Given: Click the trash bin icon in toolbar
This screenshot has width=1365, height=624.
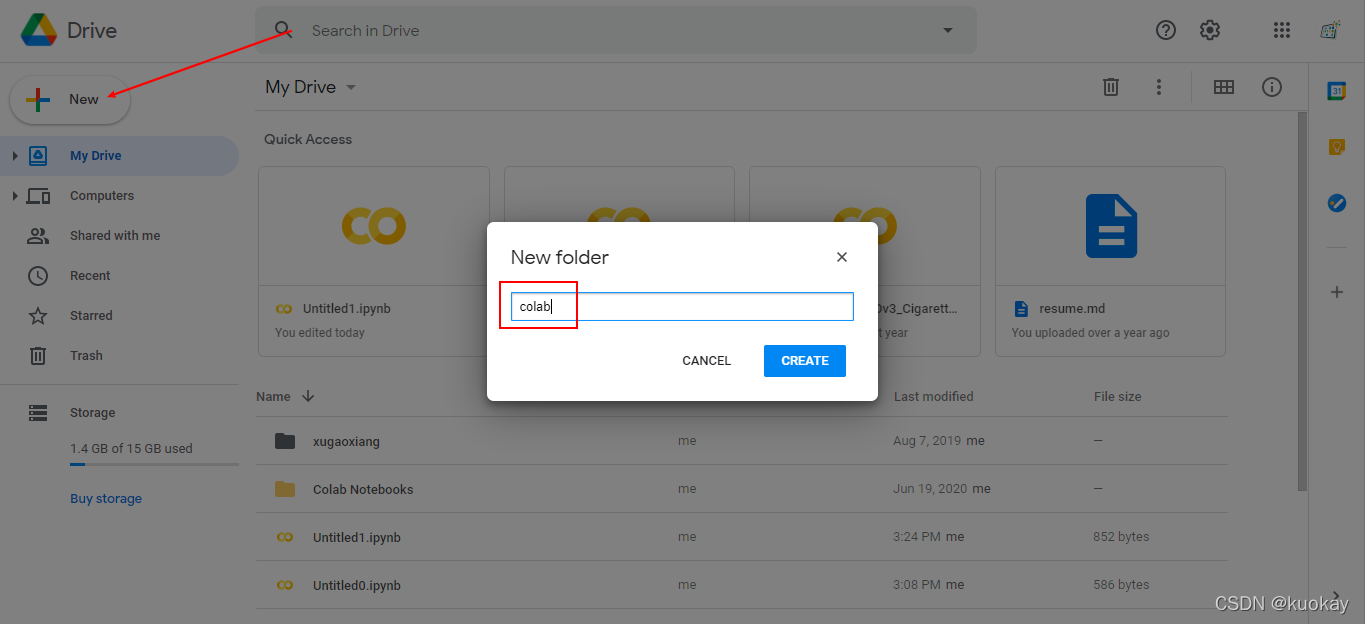Looking at the screenshot, I should pos(1110,87).
